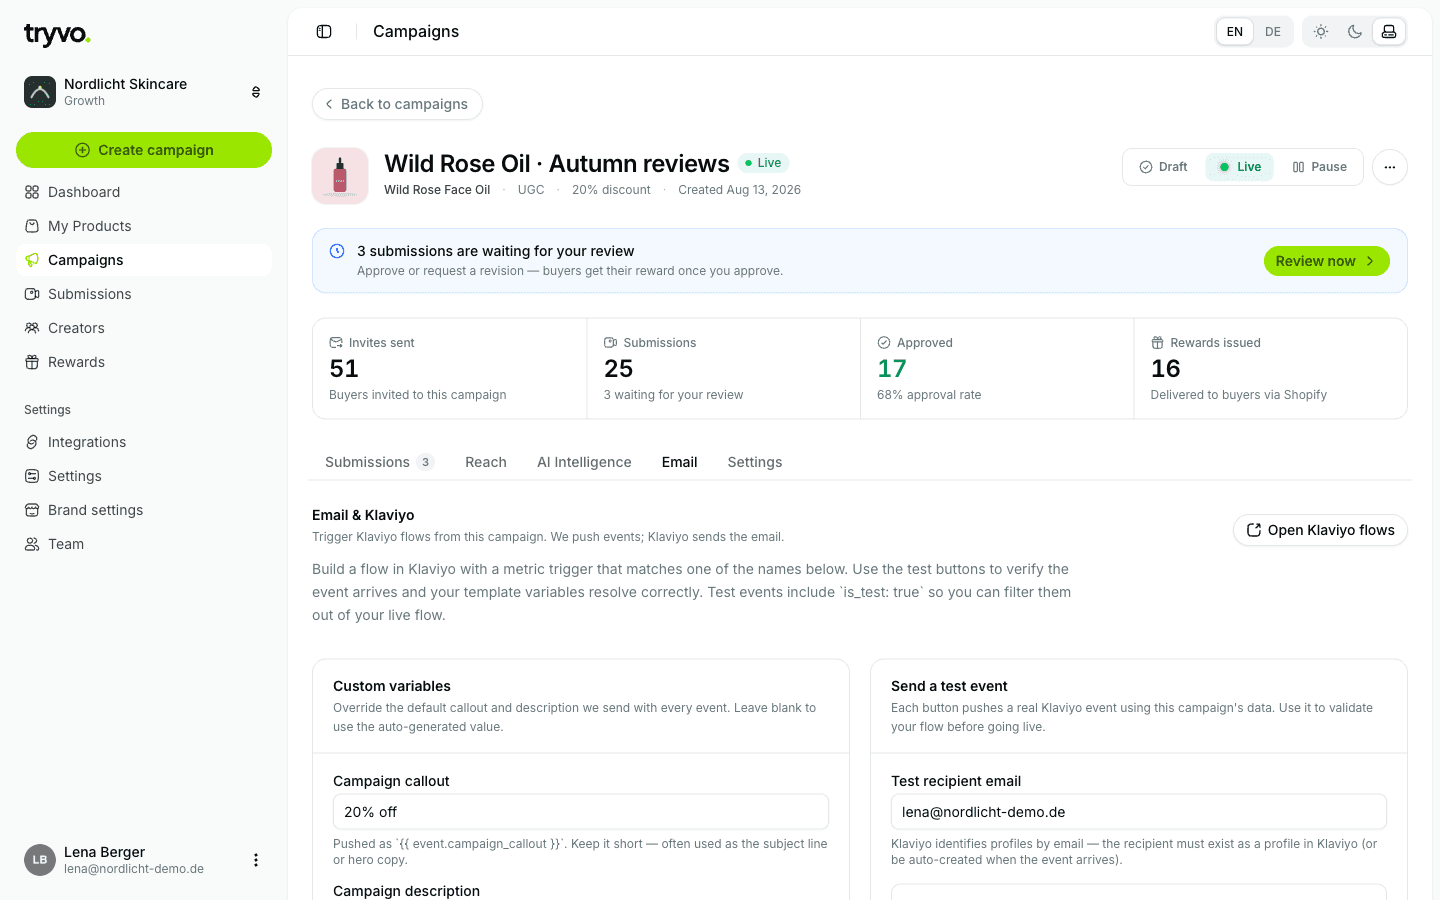The width and height of the screenshot is (1440, 900).
Task: Set campaign status to Draft
Action: coord(1164,167)
